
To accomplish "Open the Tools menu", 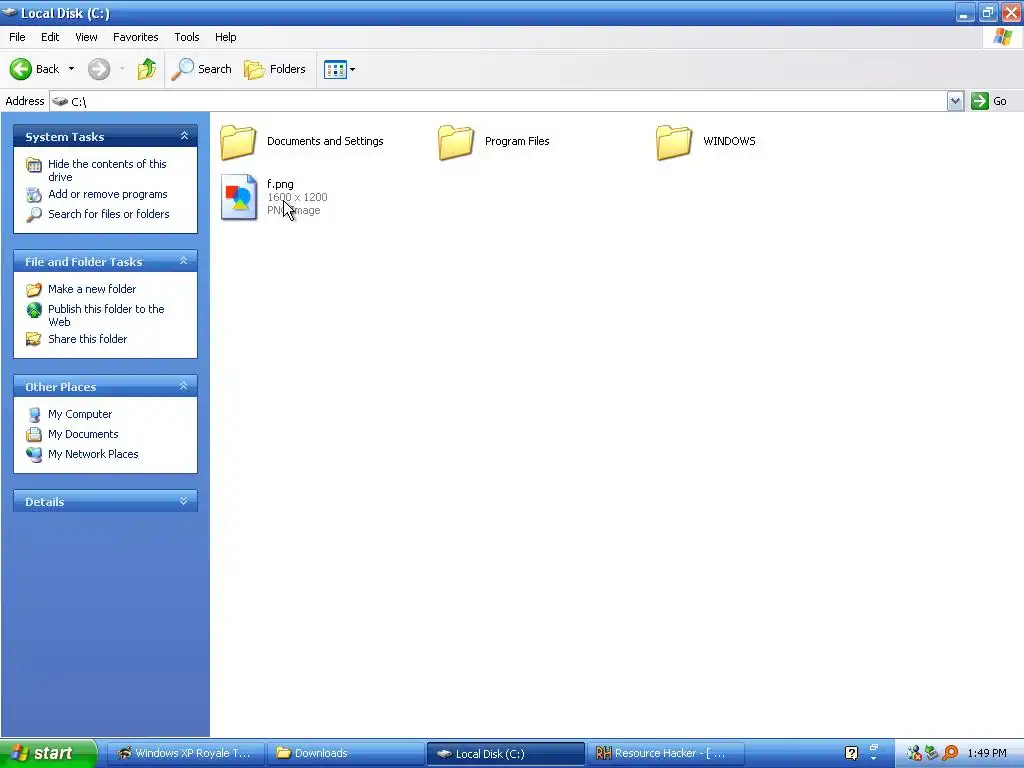I will [x=187, y=37].
